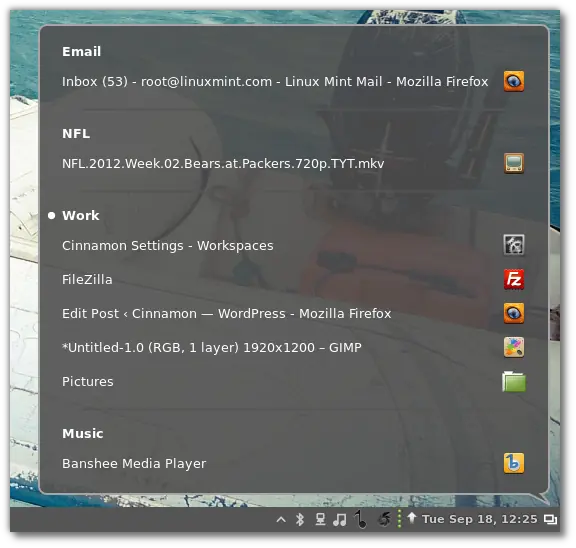Image resolution: width=576 pixels, height=548 pixels.
Task: Open the calendar from Tue Sep 18 clock
Action: coord(479,519)
